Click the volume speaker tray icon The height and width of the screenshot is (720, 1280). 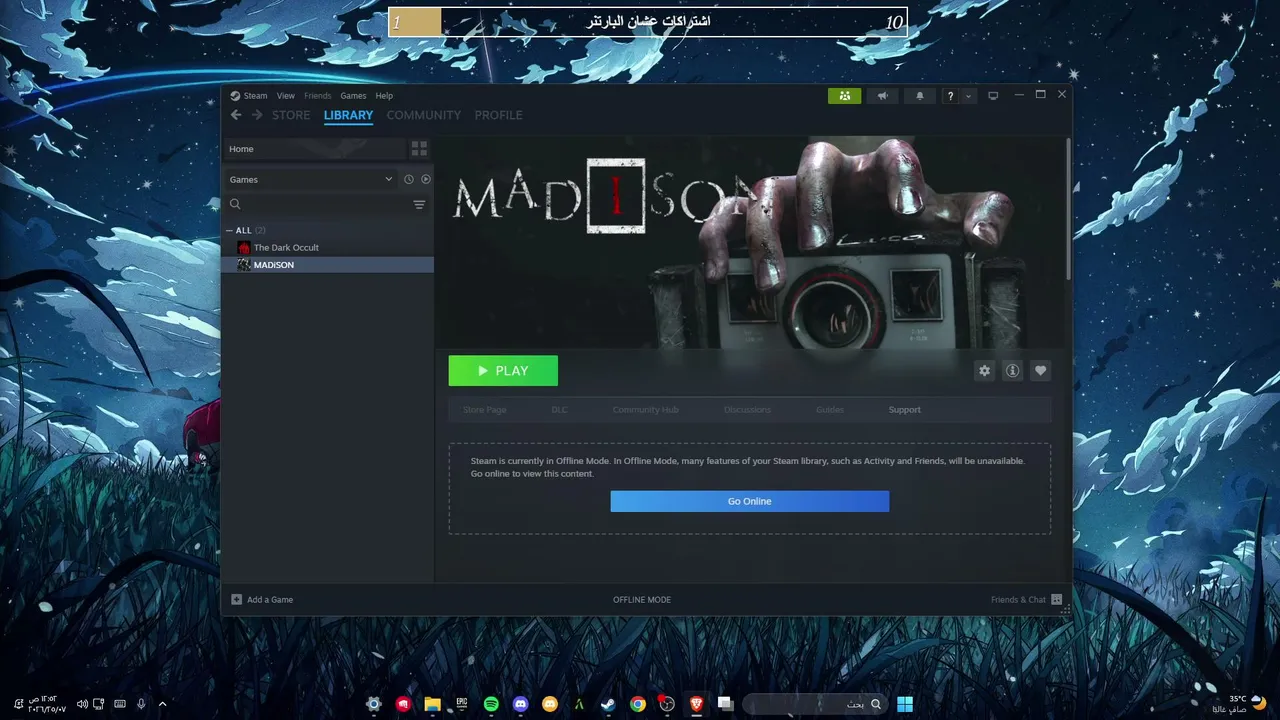[x=82, y=704]
